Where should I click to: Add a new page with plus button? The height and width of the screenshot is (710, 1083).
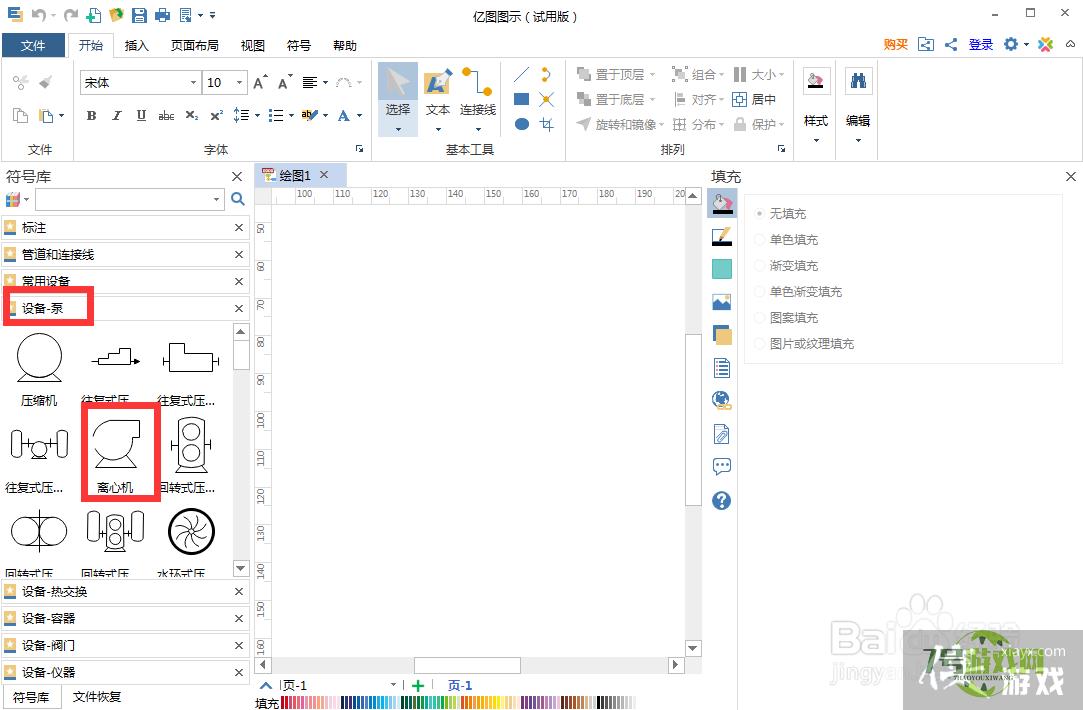[x=418, y=685]
